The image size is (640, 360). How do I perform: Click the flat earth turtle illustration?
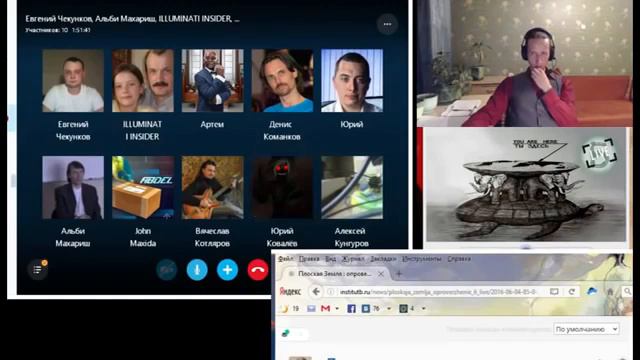526,184
